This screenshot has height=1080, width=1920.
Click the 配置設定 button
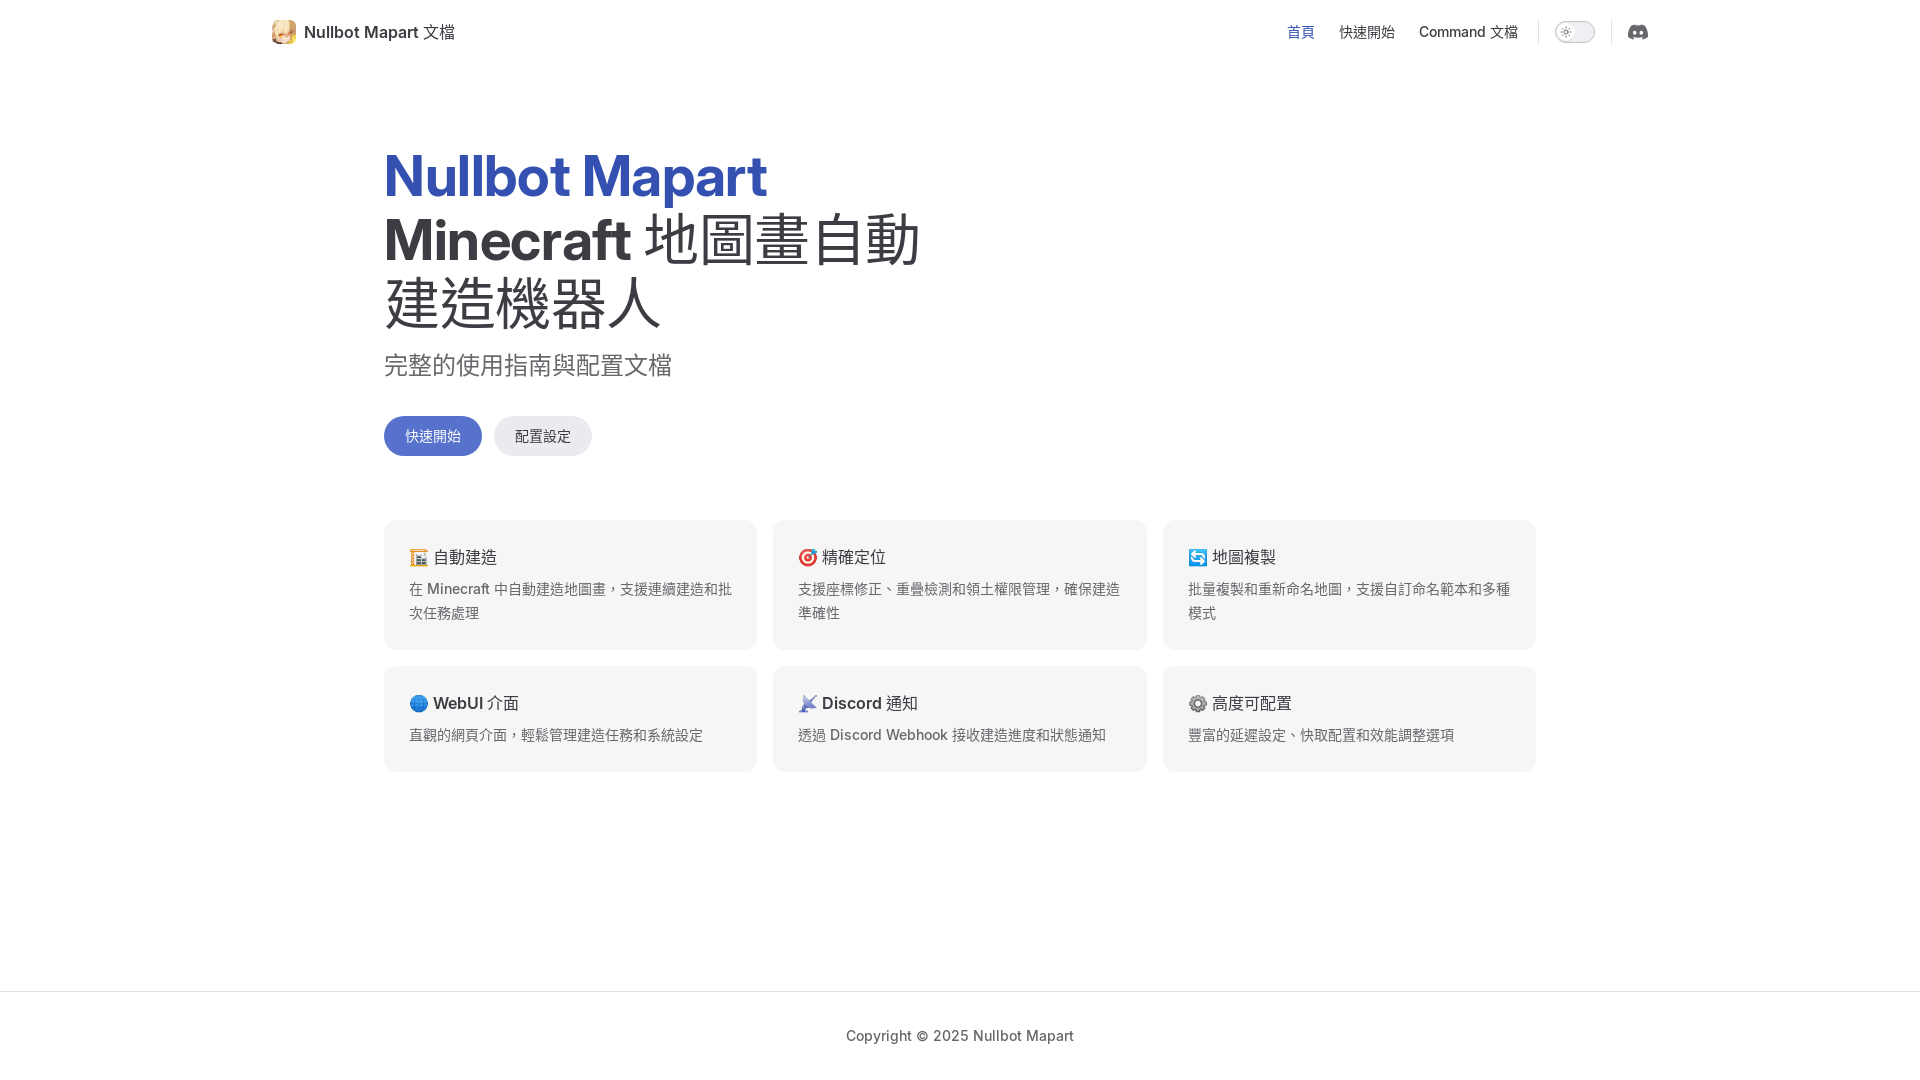[x=543, y=436]
